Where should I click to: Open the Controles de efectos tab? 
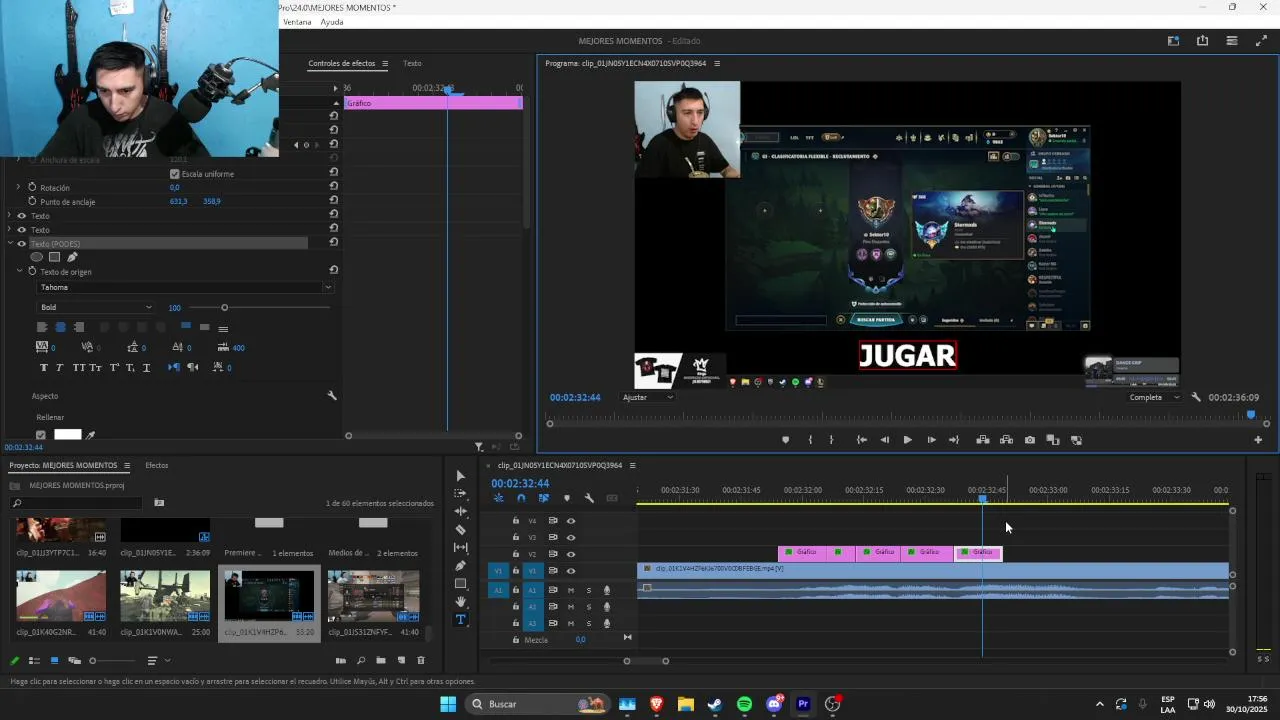point(342,64)
